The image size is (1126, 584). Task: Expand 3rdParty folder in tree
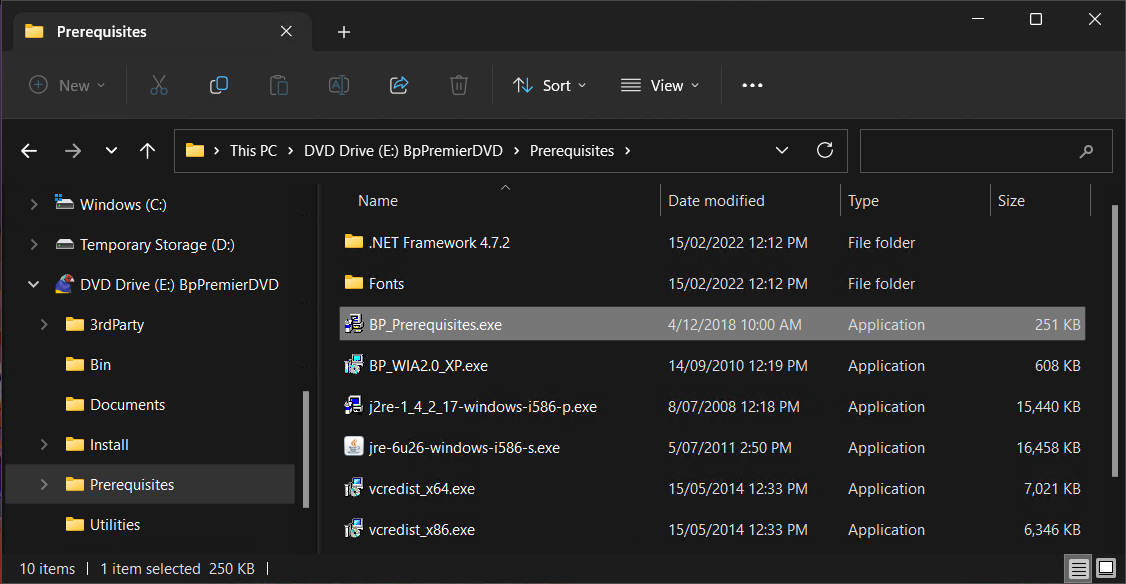pos(44,325)
